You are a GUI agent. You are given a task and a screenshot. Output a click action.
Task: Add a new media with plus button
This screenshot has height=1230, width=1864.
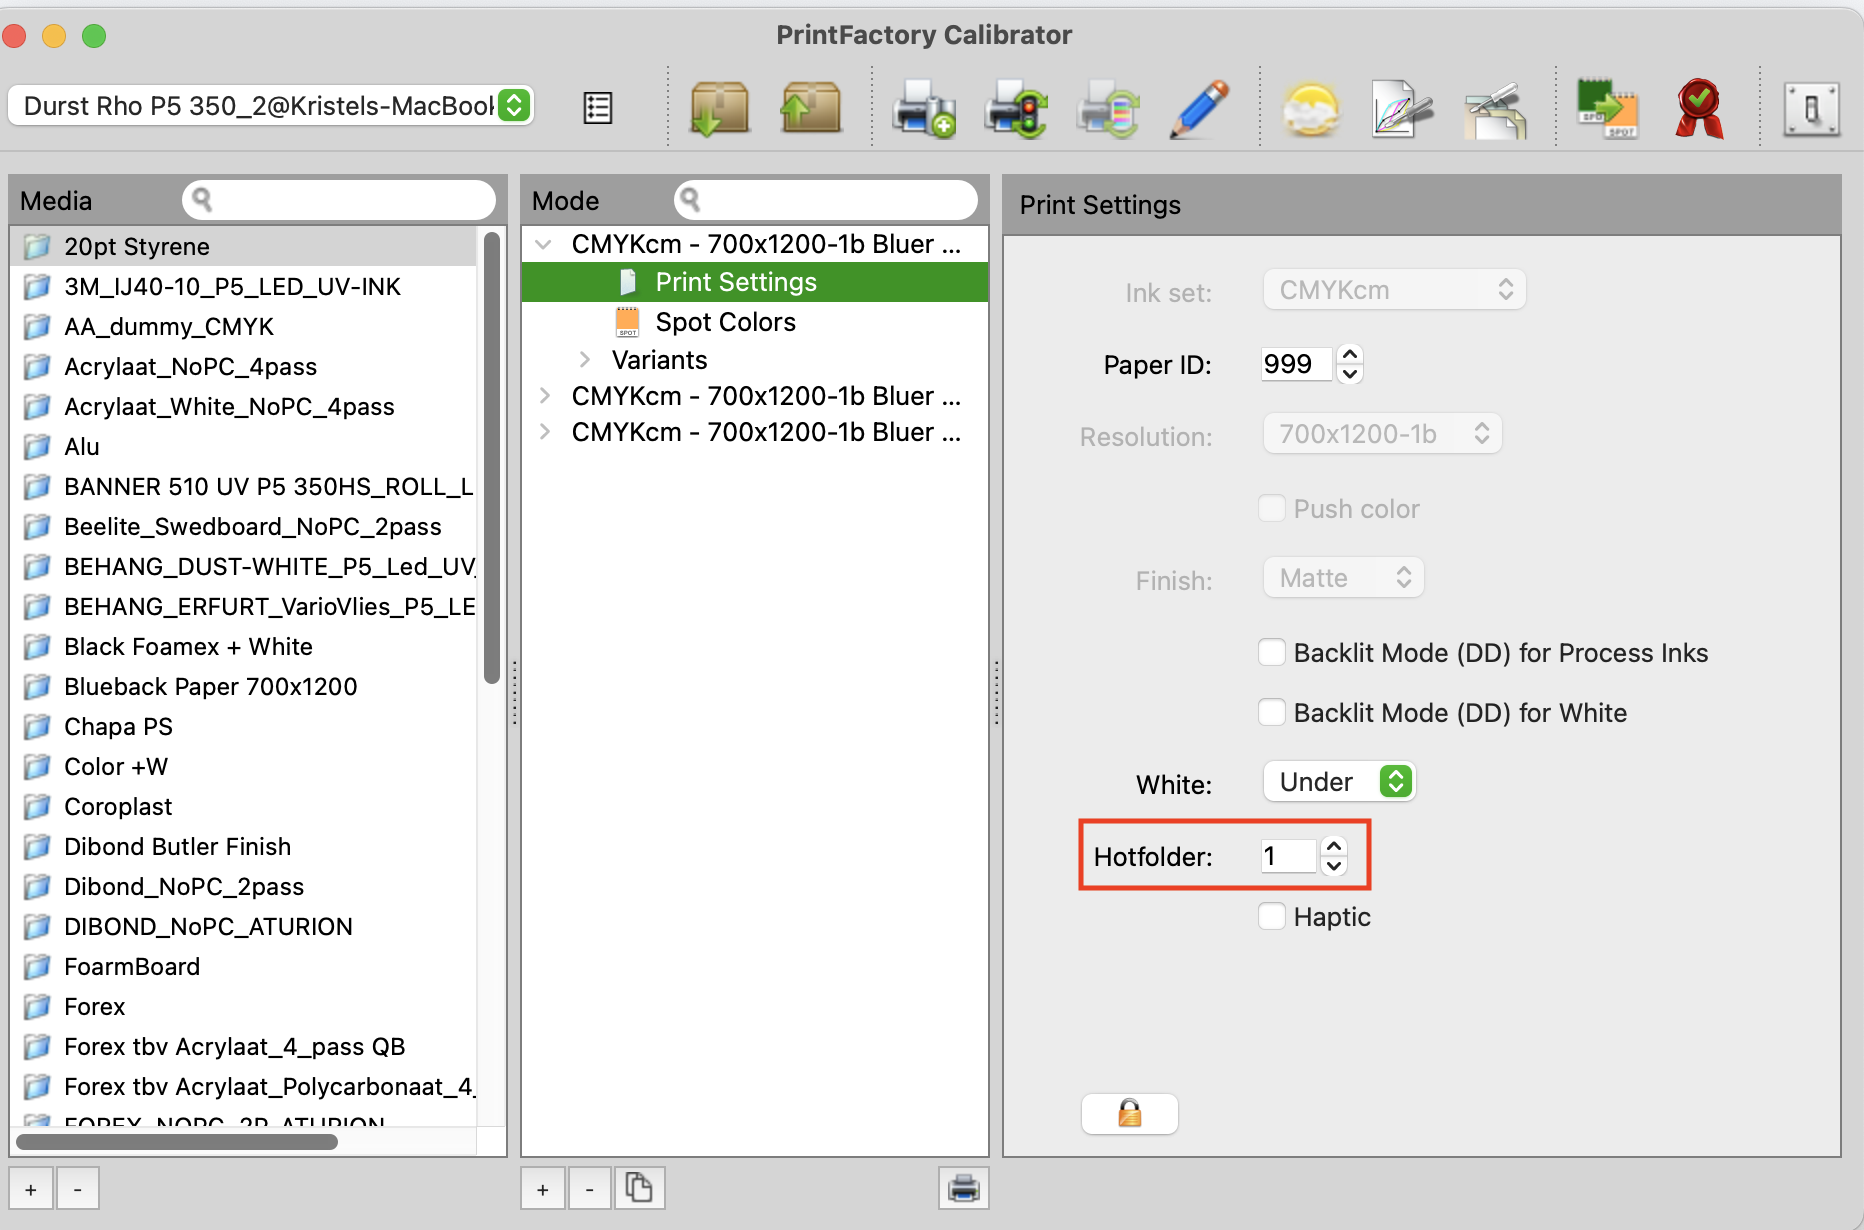tap(31, 1189)
